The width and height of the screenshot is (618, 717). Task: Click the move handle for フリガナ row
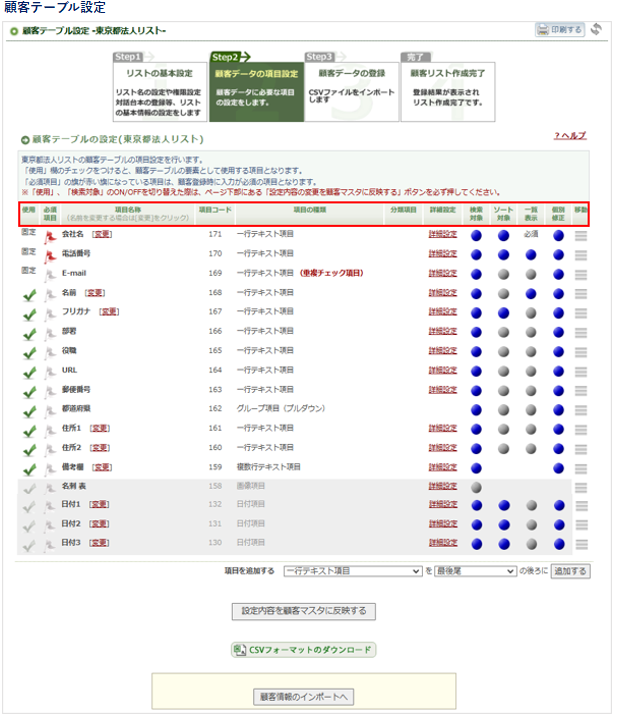581,313
